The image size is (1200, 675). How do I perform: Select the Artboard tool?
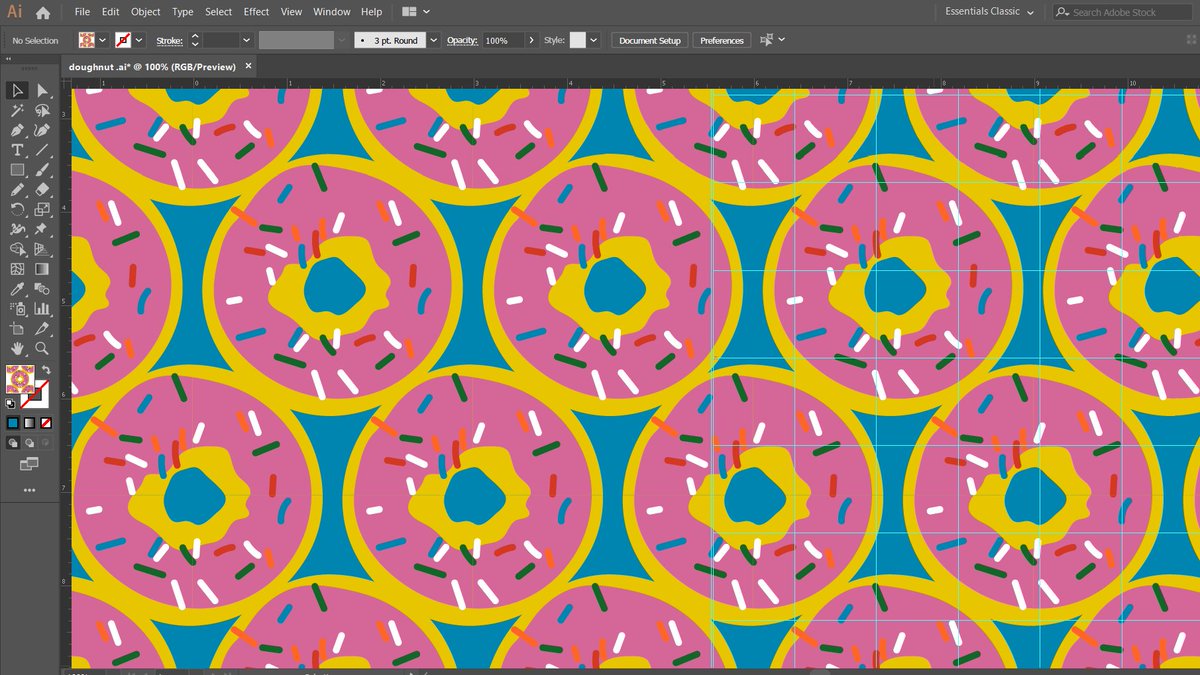coord(17,328)
